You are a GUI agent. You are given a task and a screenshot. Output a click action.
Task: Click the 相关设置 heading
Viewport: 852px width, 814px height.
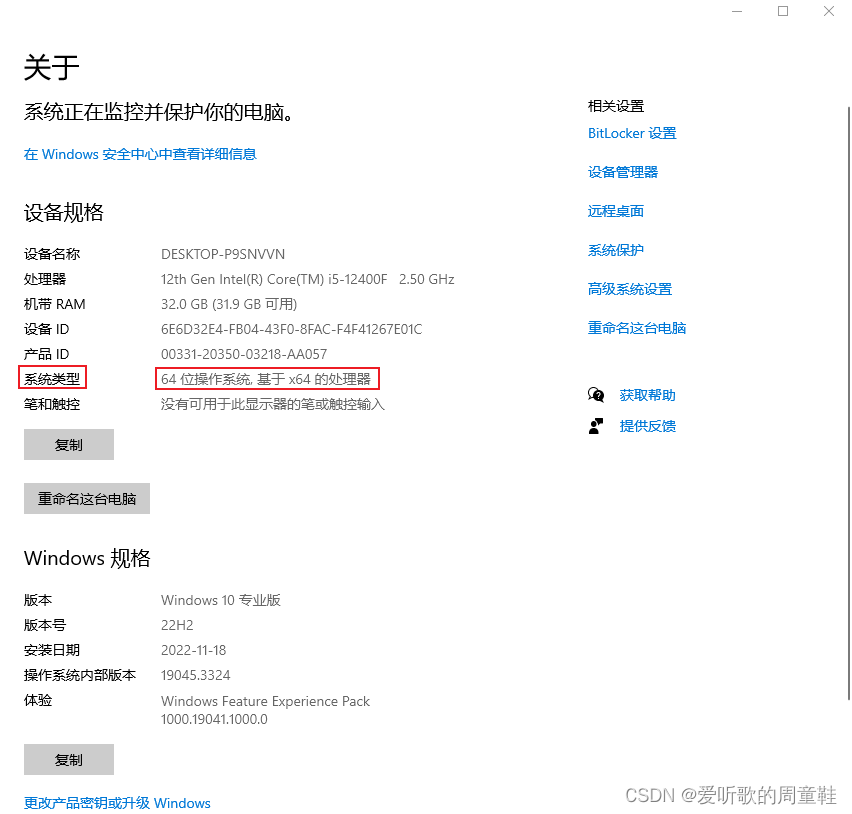[x=616, y=107]
